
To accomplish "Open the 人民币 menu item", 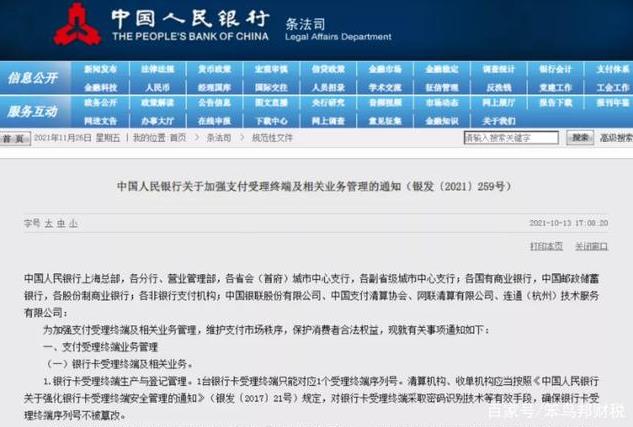I will (x=157, y=88).
